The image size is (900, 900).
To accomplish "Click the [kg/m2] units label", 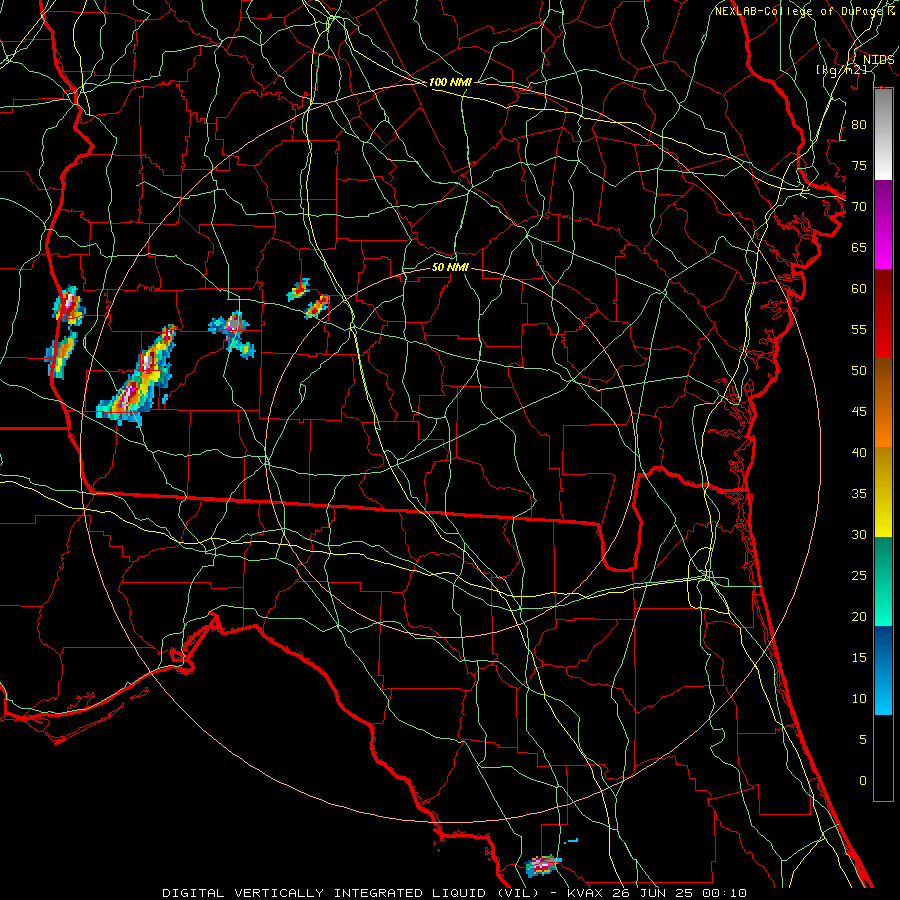I will 841,70.
